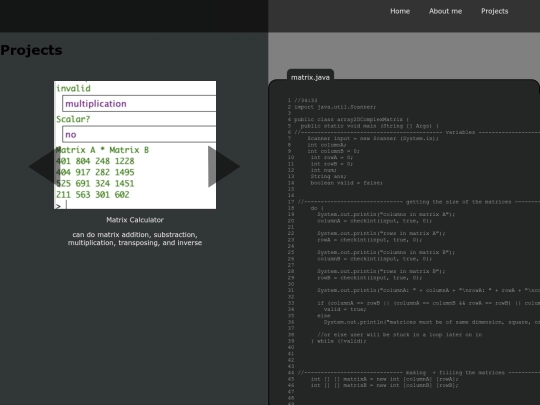Click the result row '211 563 301 602'

click(93, 195)
